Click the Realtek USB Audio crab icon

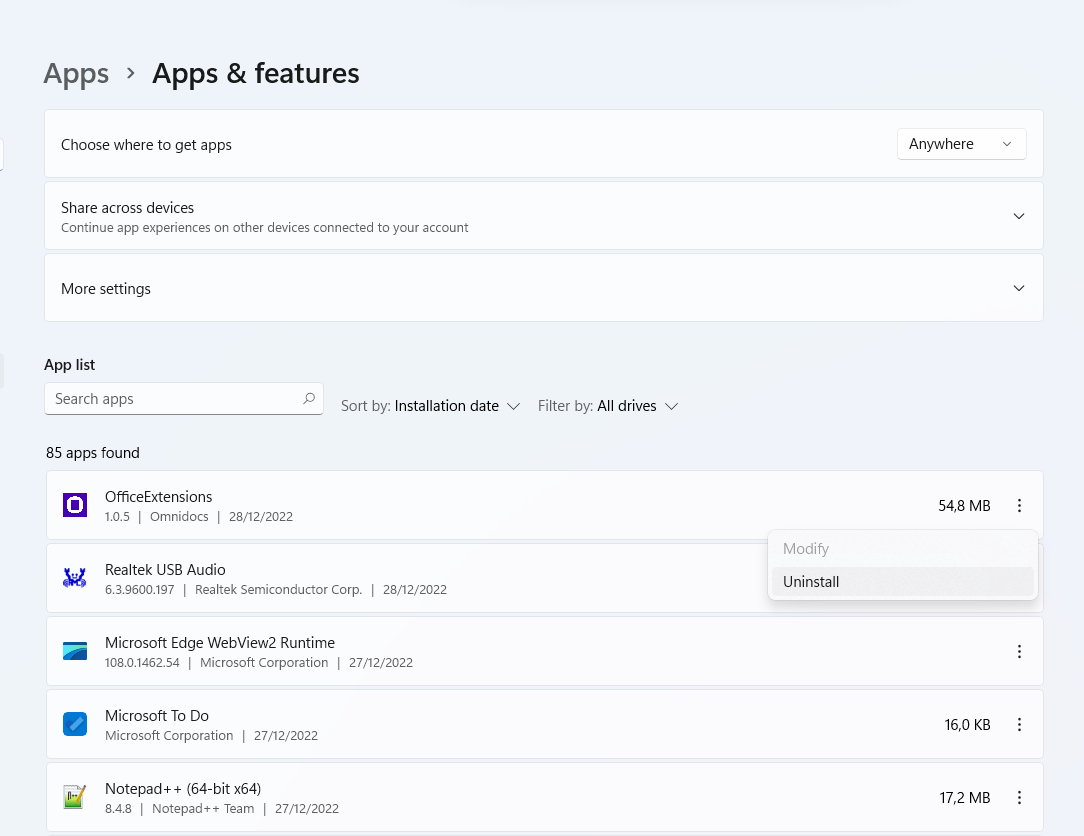pos(75,578)
